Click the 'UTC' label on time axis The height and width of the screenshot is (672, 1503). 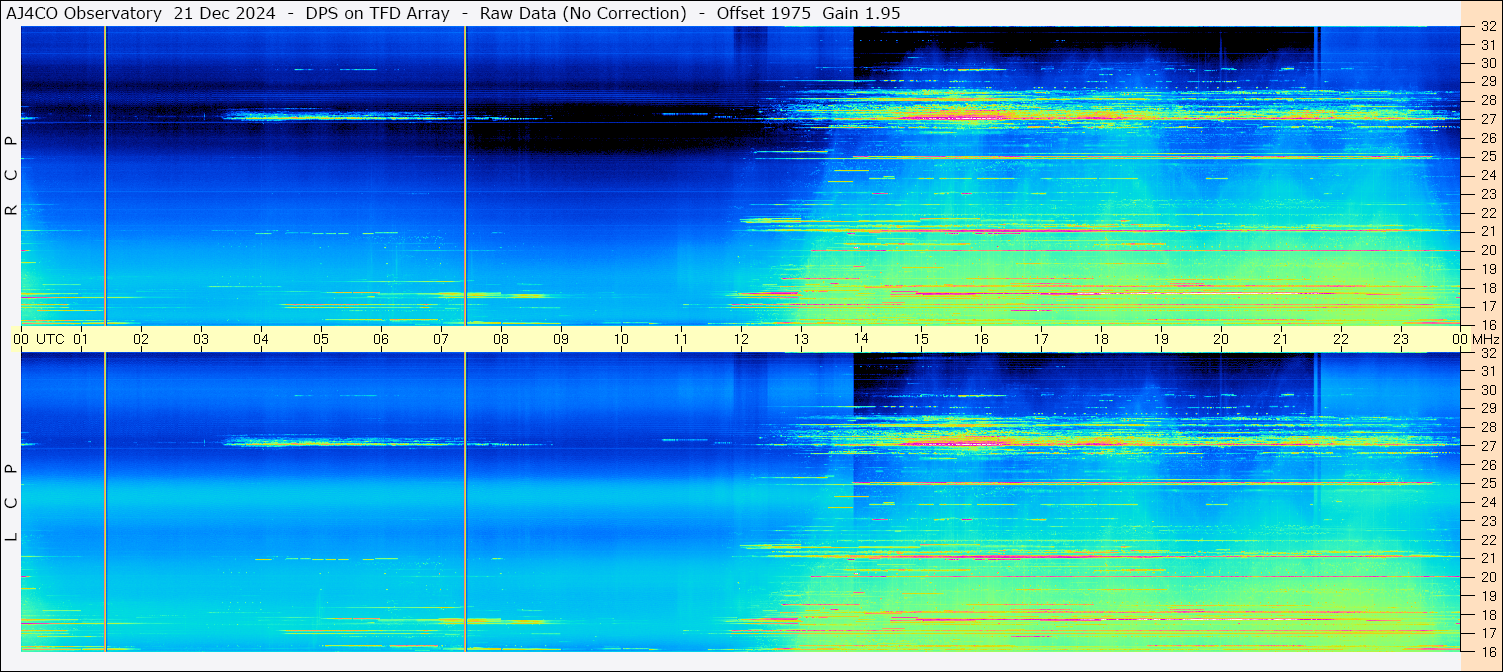pos(50,339)
